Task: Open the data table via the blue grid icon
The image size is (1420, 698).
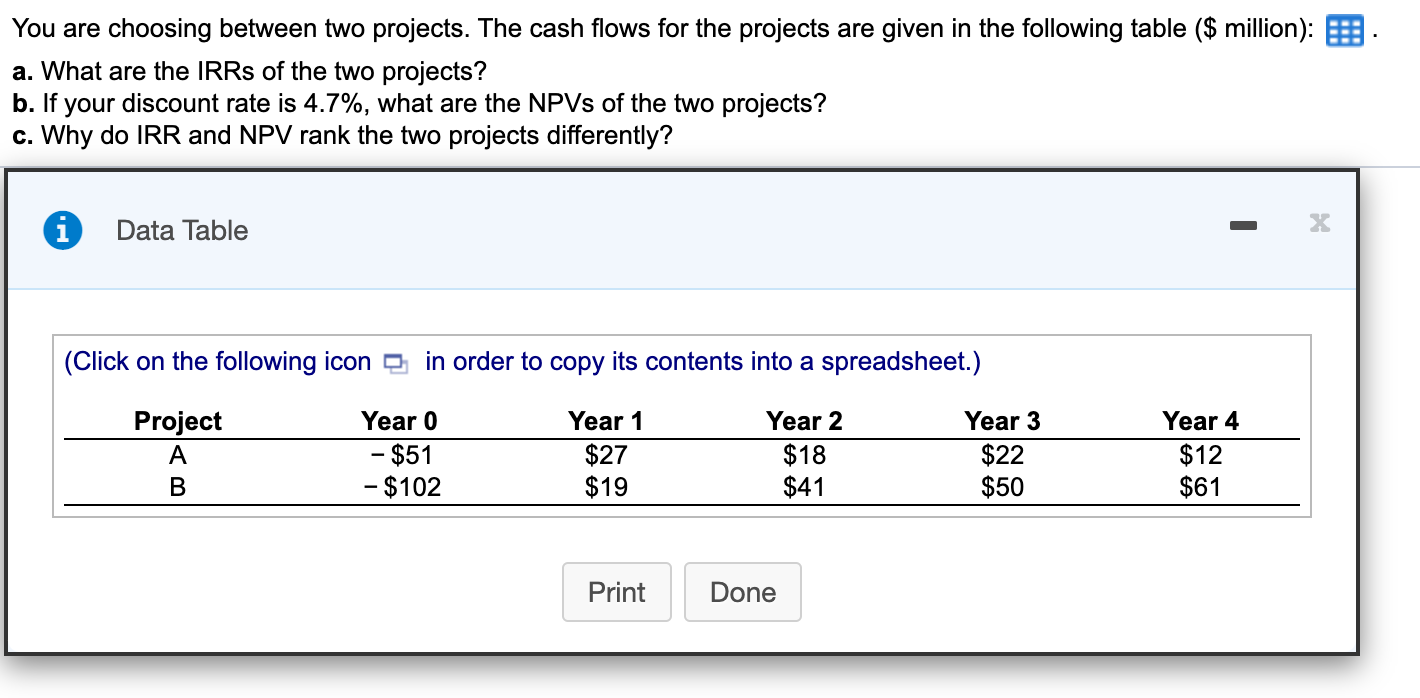Action: point(1344,30)
